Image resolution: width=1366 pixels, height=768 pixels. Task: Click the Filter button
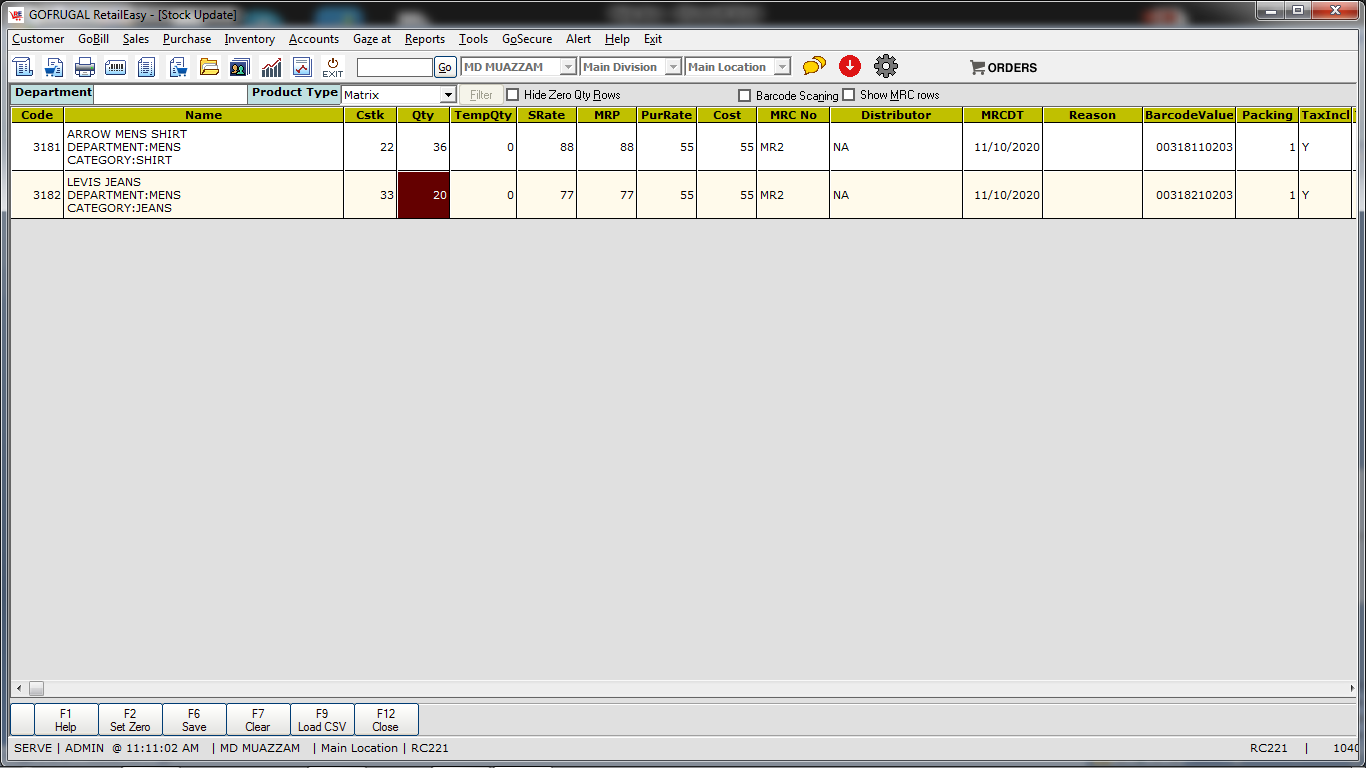pyautogui.click(x=481, y=95)
